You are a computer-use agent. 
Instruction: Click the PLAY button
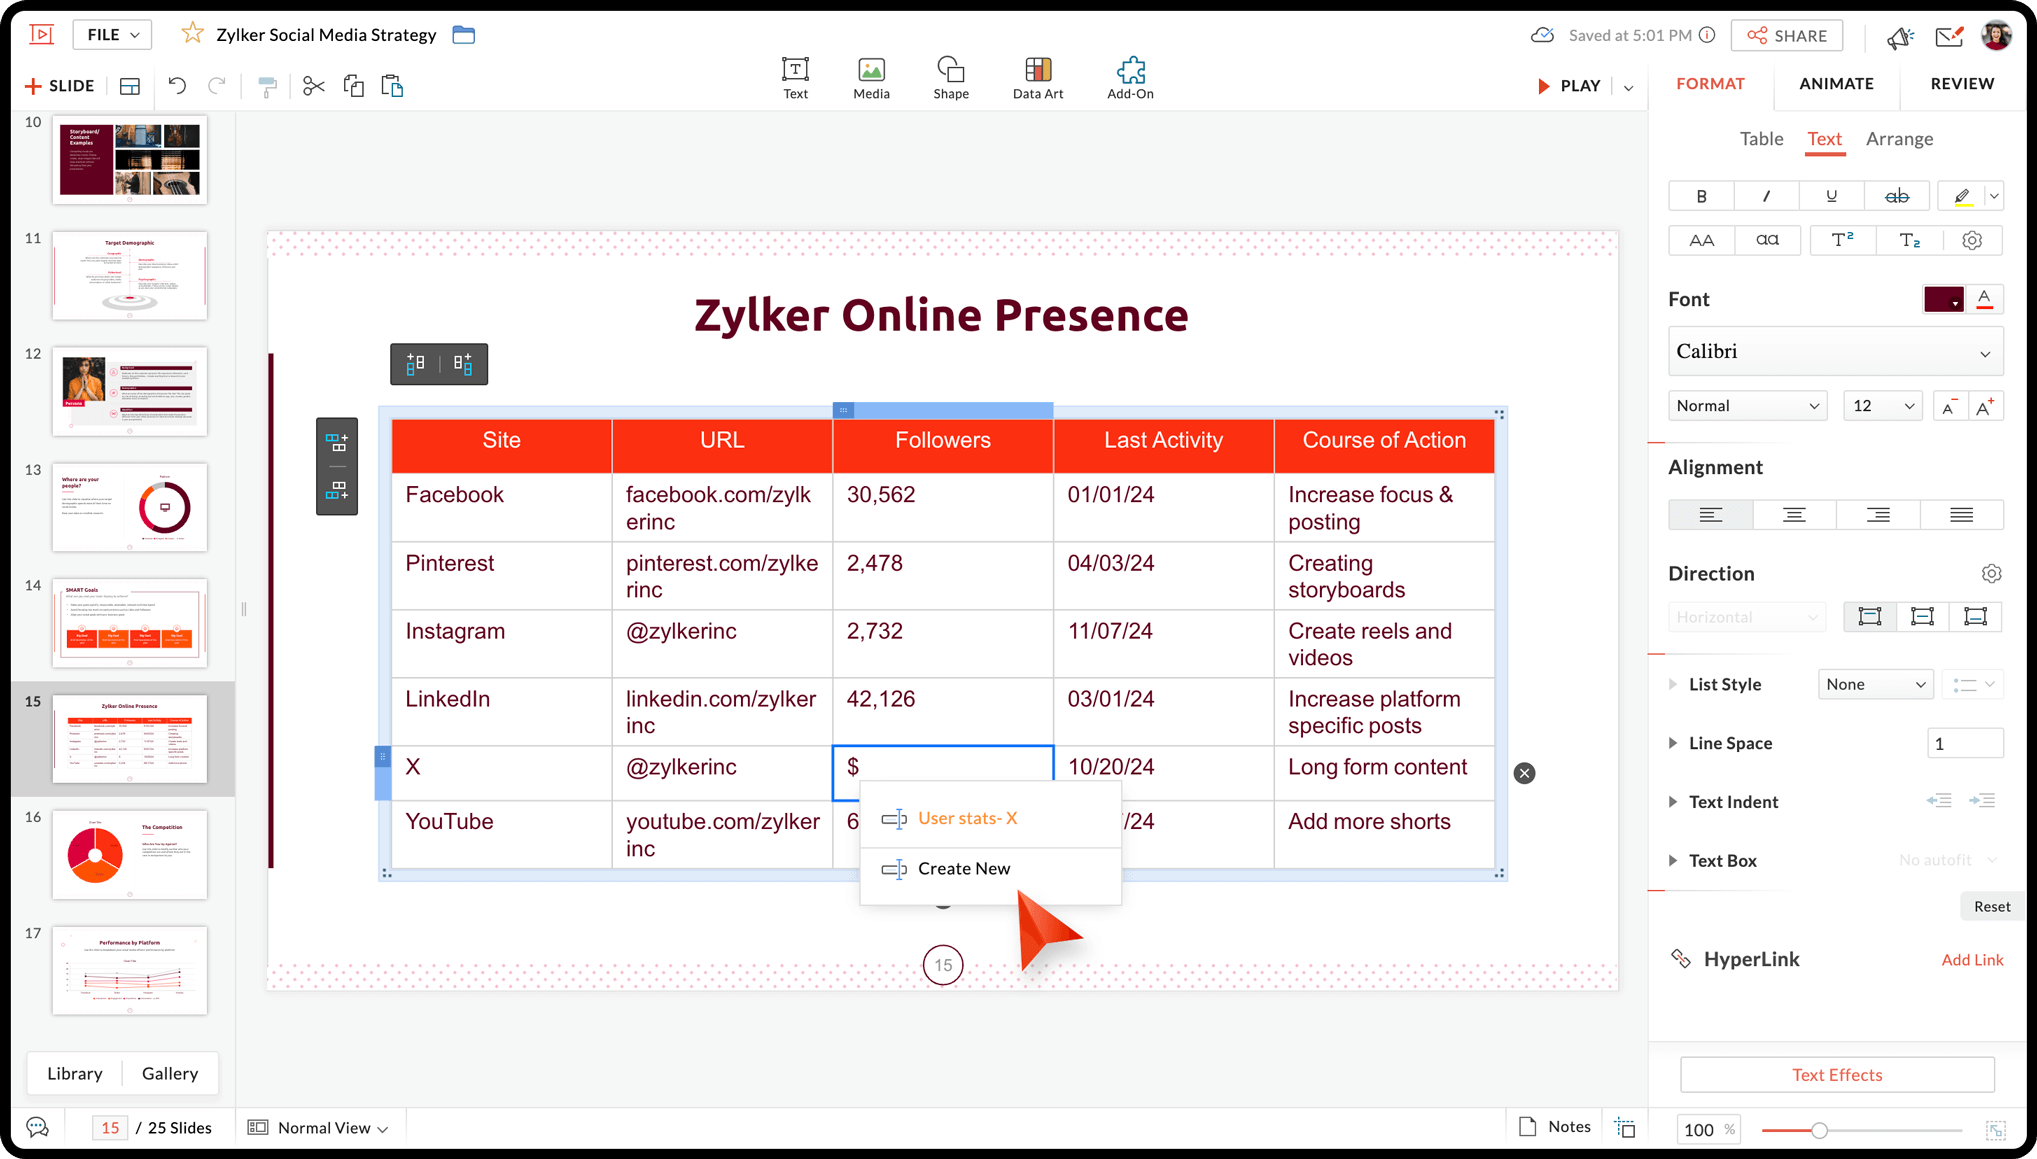coord(1569,86)
